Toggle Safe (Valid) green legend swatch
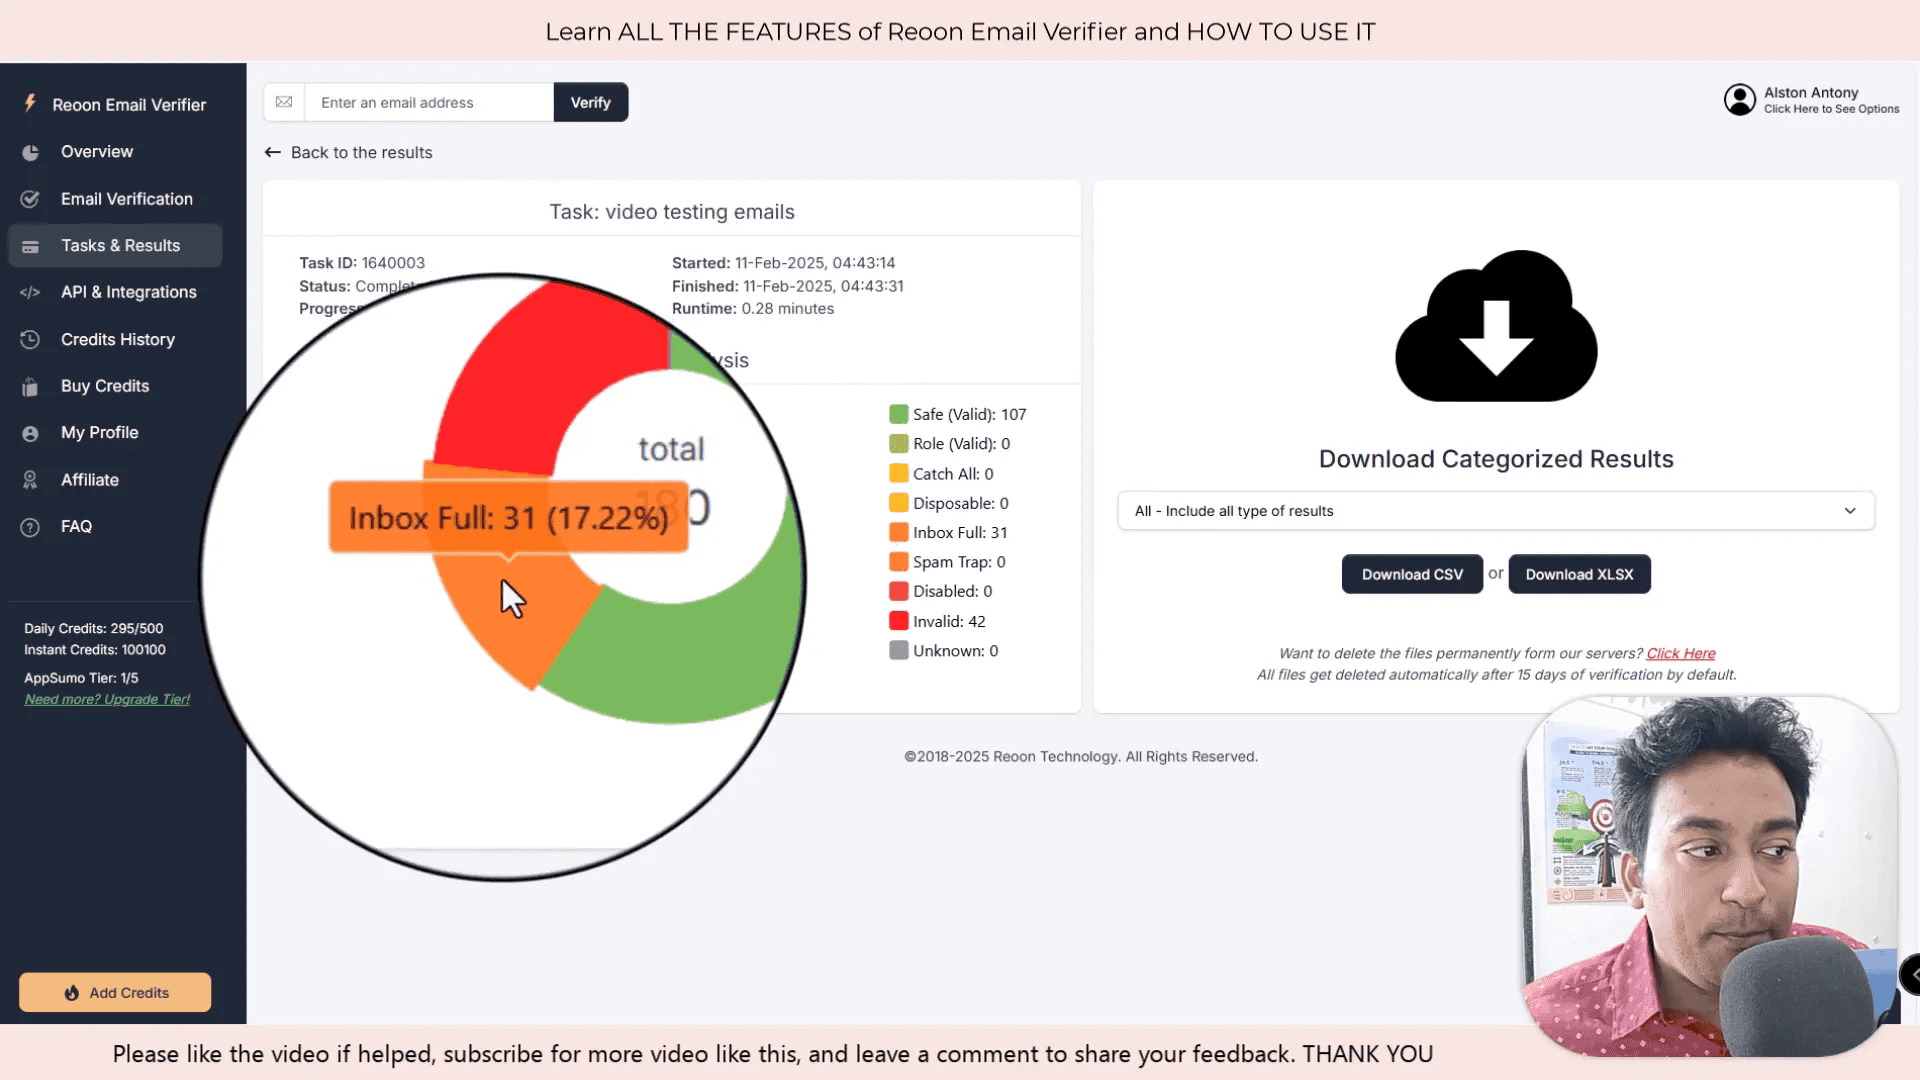Viewport: 1920px width, 1080px height. 899,414
